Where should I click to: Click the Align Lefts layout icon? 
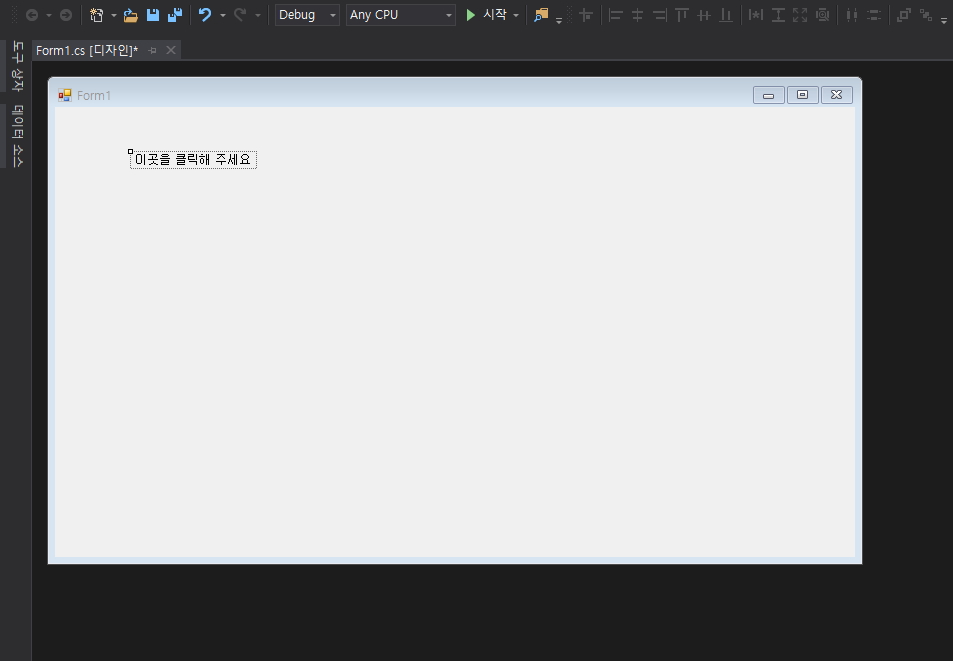point(616,15)
